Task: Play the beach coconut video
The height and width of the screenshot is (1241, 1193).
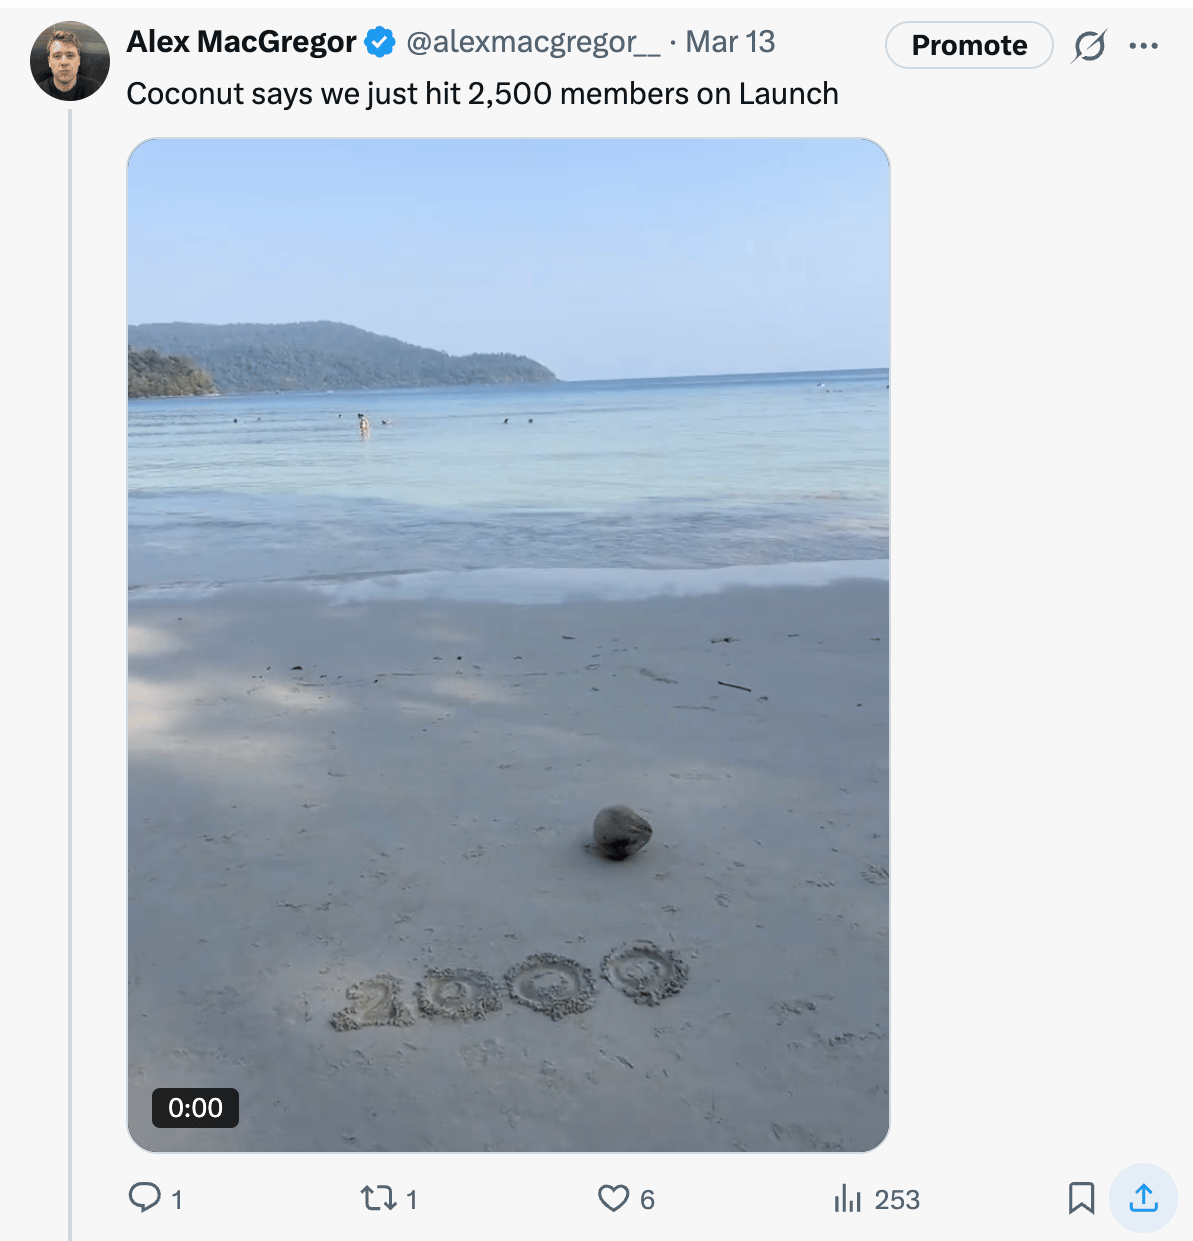Action: [508, 645]
